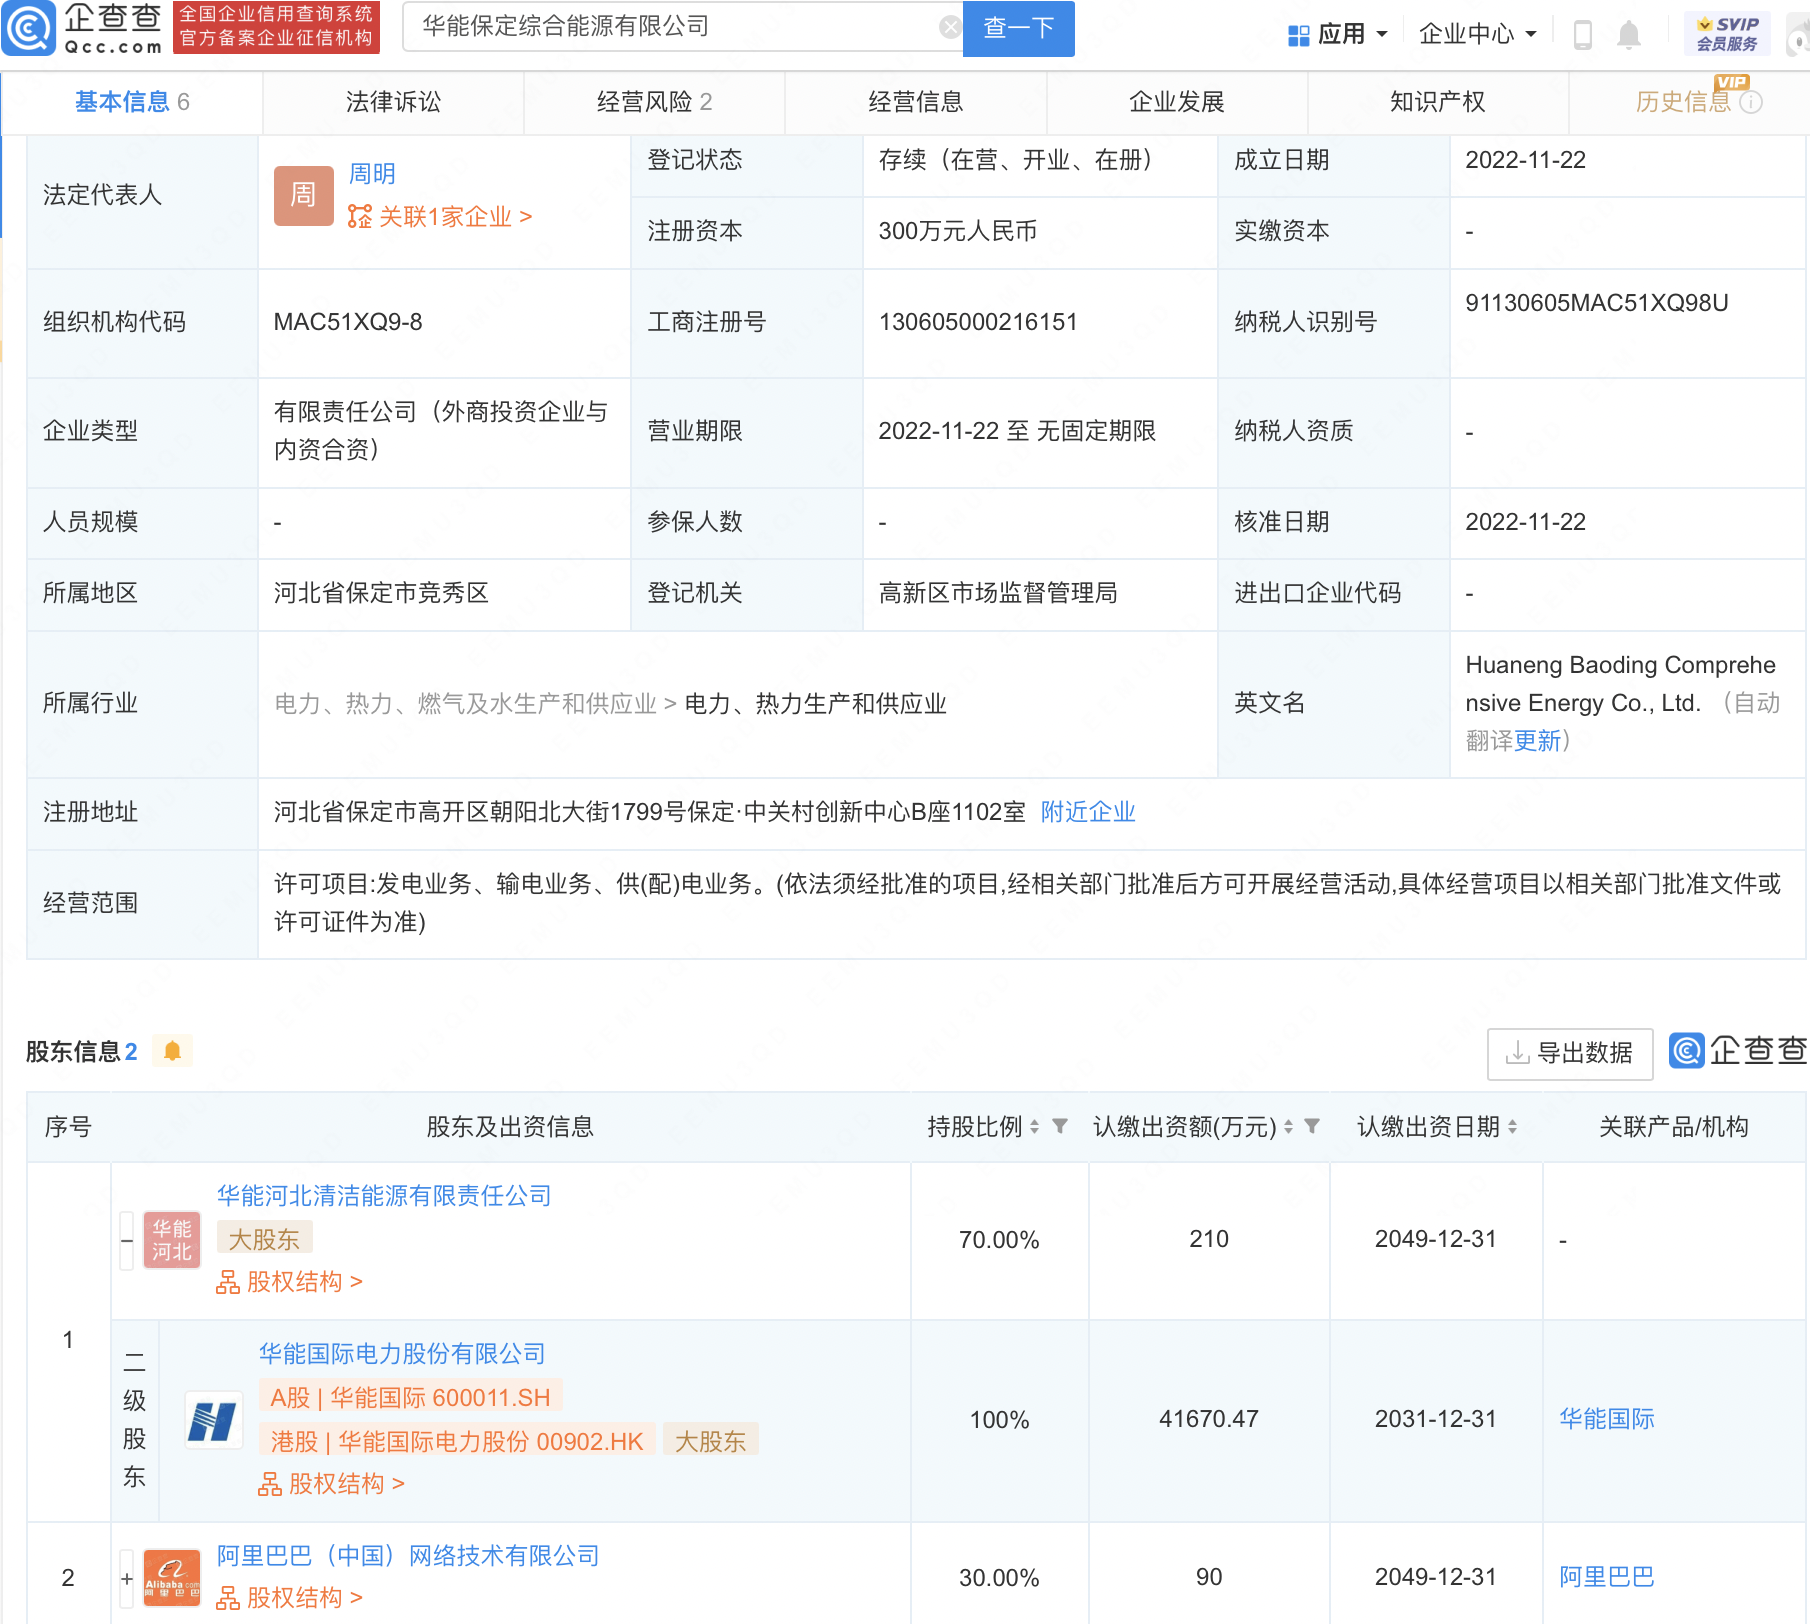Sort by 认缴出资日期 using sort arrows
Image resolution: width=1810 pixels, height=1624 pixels.
pos(1512,1127)
